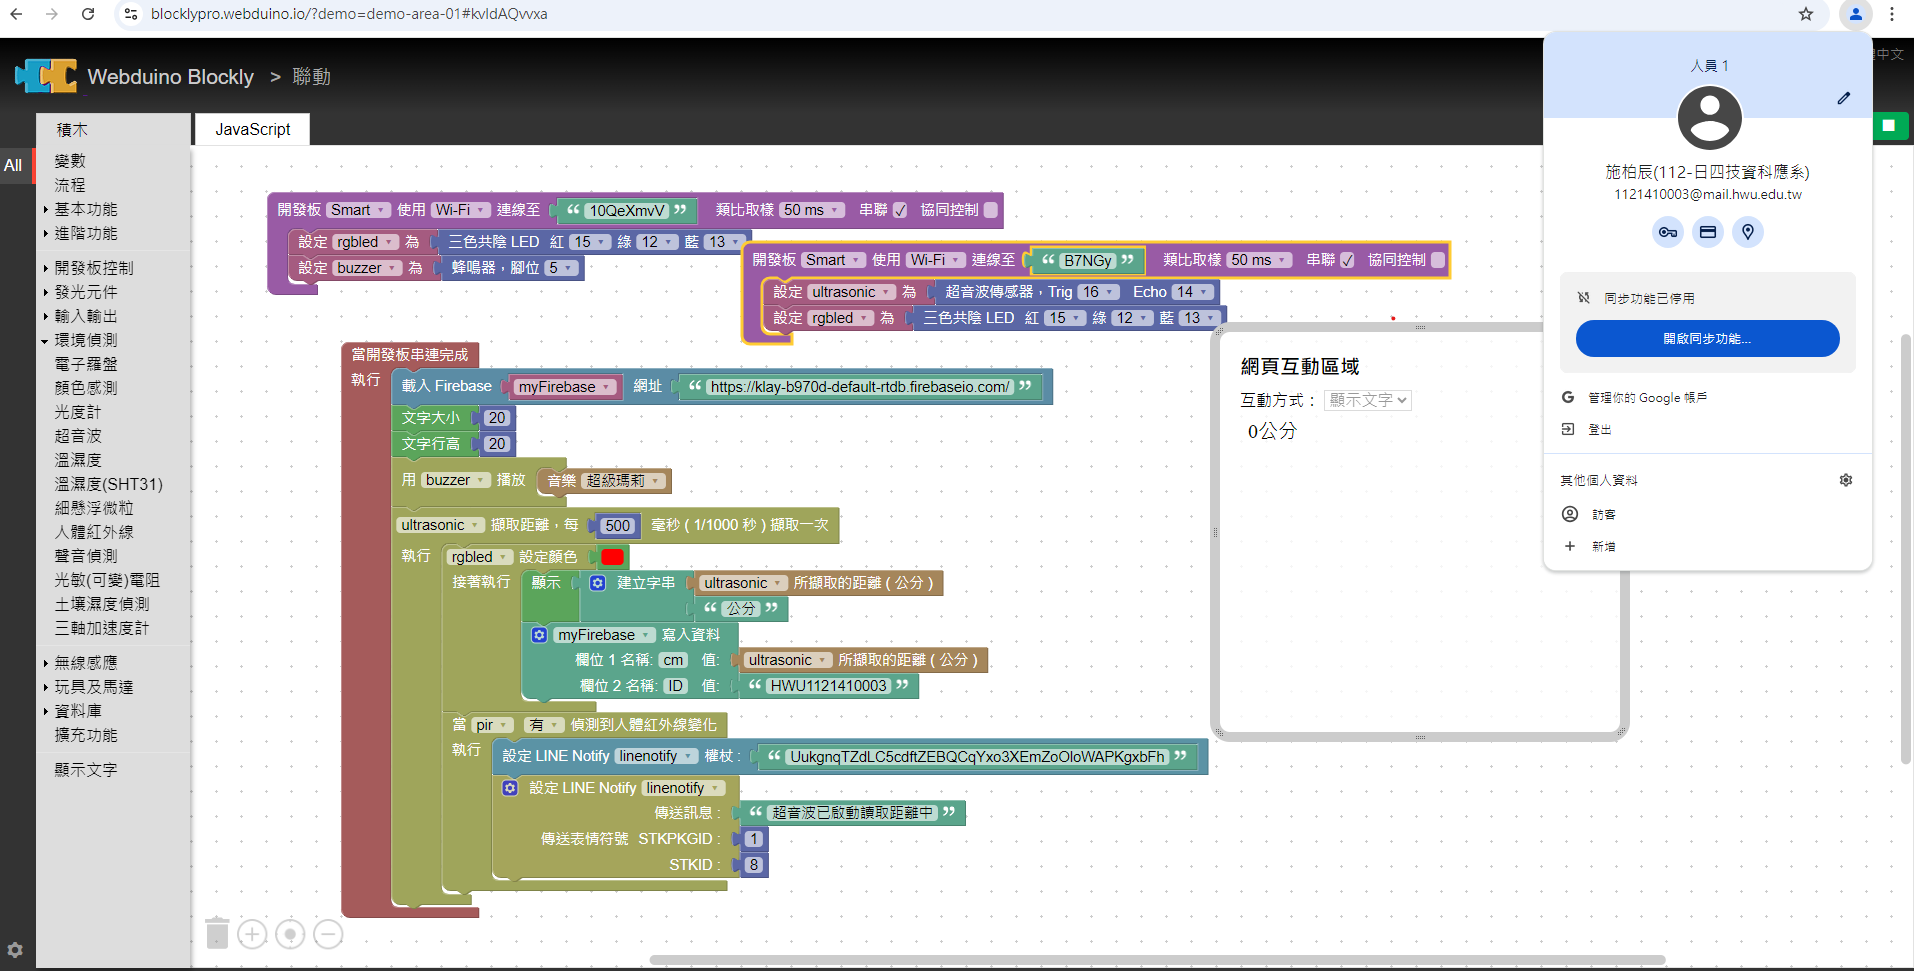Click the trash can icon in workspace

point(217,933)
